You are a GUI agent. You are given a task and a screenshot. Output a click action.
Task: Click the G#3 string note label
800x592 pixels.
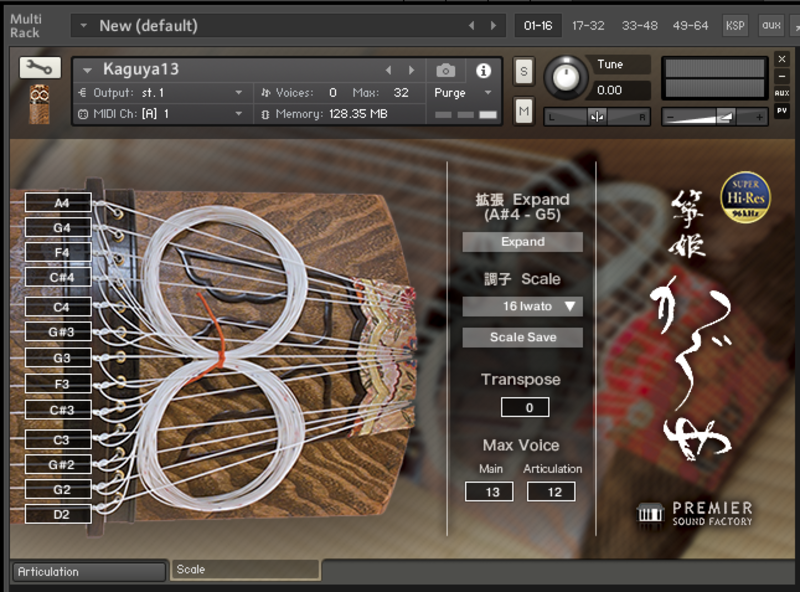58,332
